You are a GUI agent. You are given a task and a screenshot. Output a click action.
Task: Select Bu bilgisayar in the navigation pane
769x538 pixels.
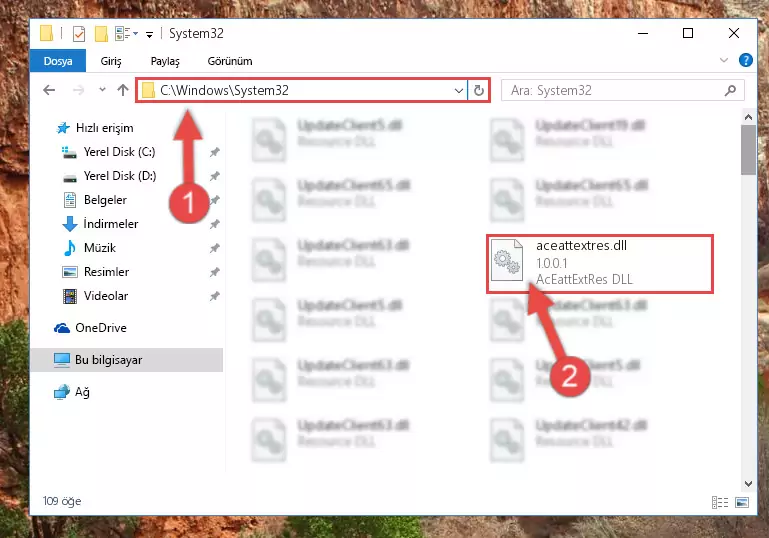click(x=127, y=360)
